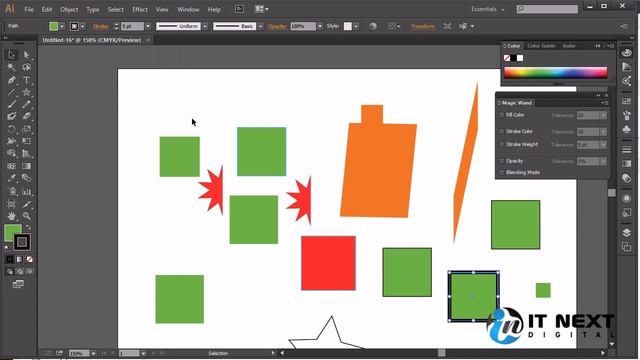Select the Line Segment tool
The image size is (640, 360).
pos(11,92)
